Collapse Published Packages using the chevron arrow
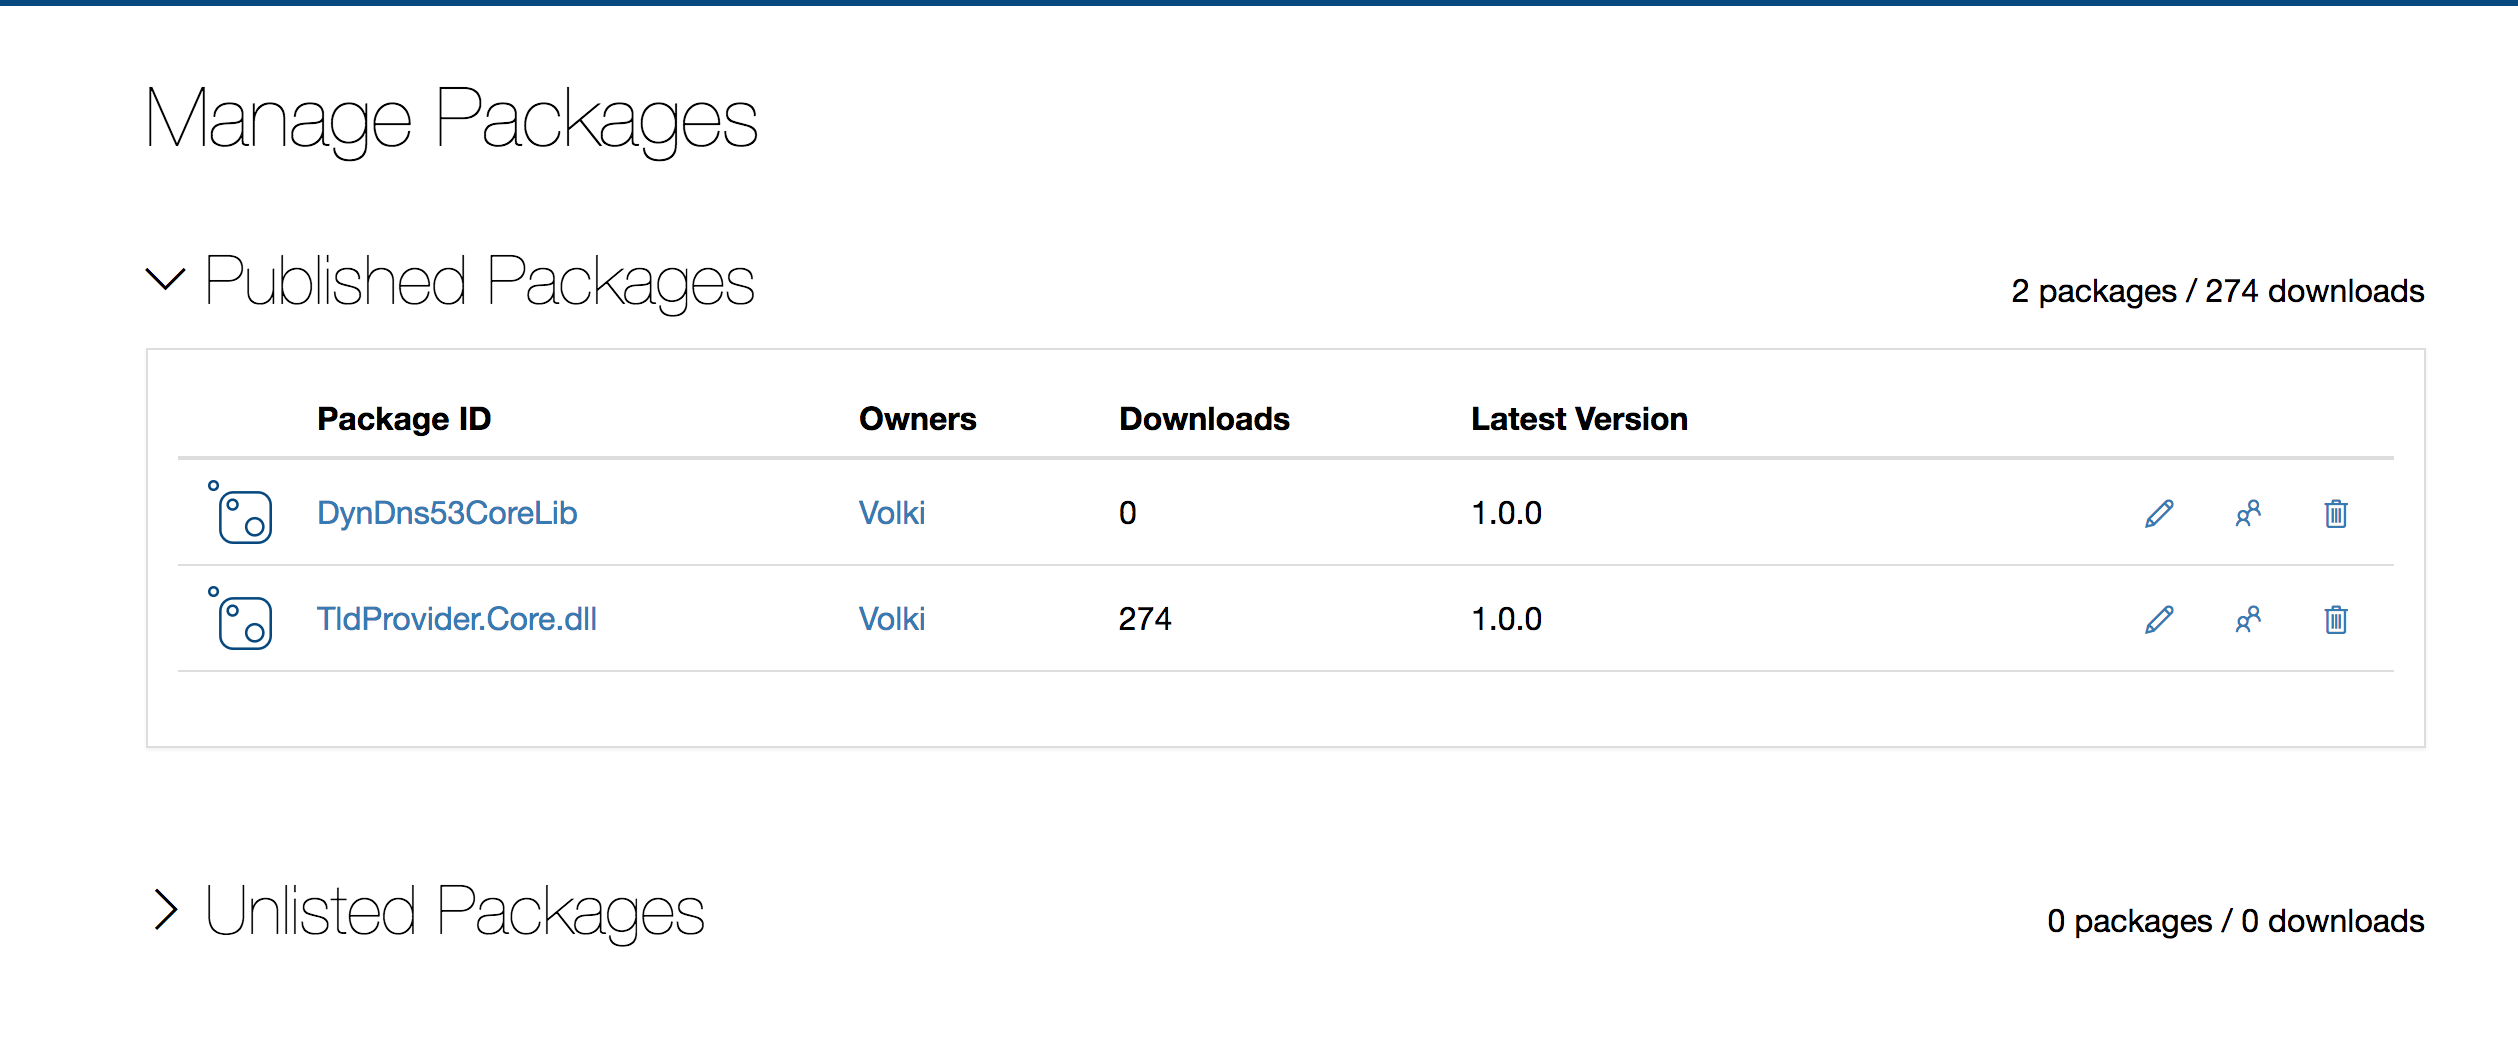The height and width of the screenshot is (1054, 2518). (165, 279)
